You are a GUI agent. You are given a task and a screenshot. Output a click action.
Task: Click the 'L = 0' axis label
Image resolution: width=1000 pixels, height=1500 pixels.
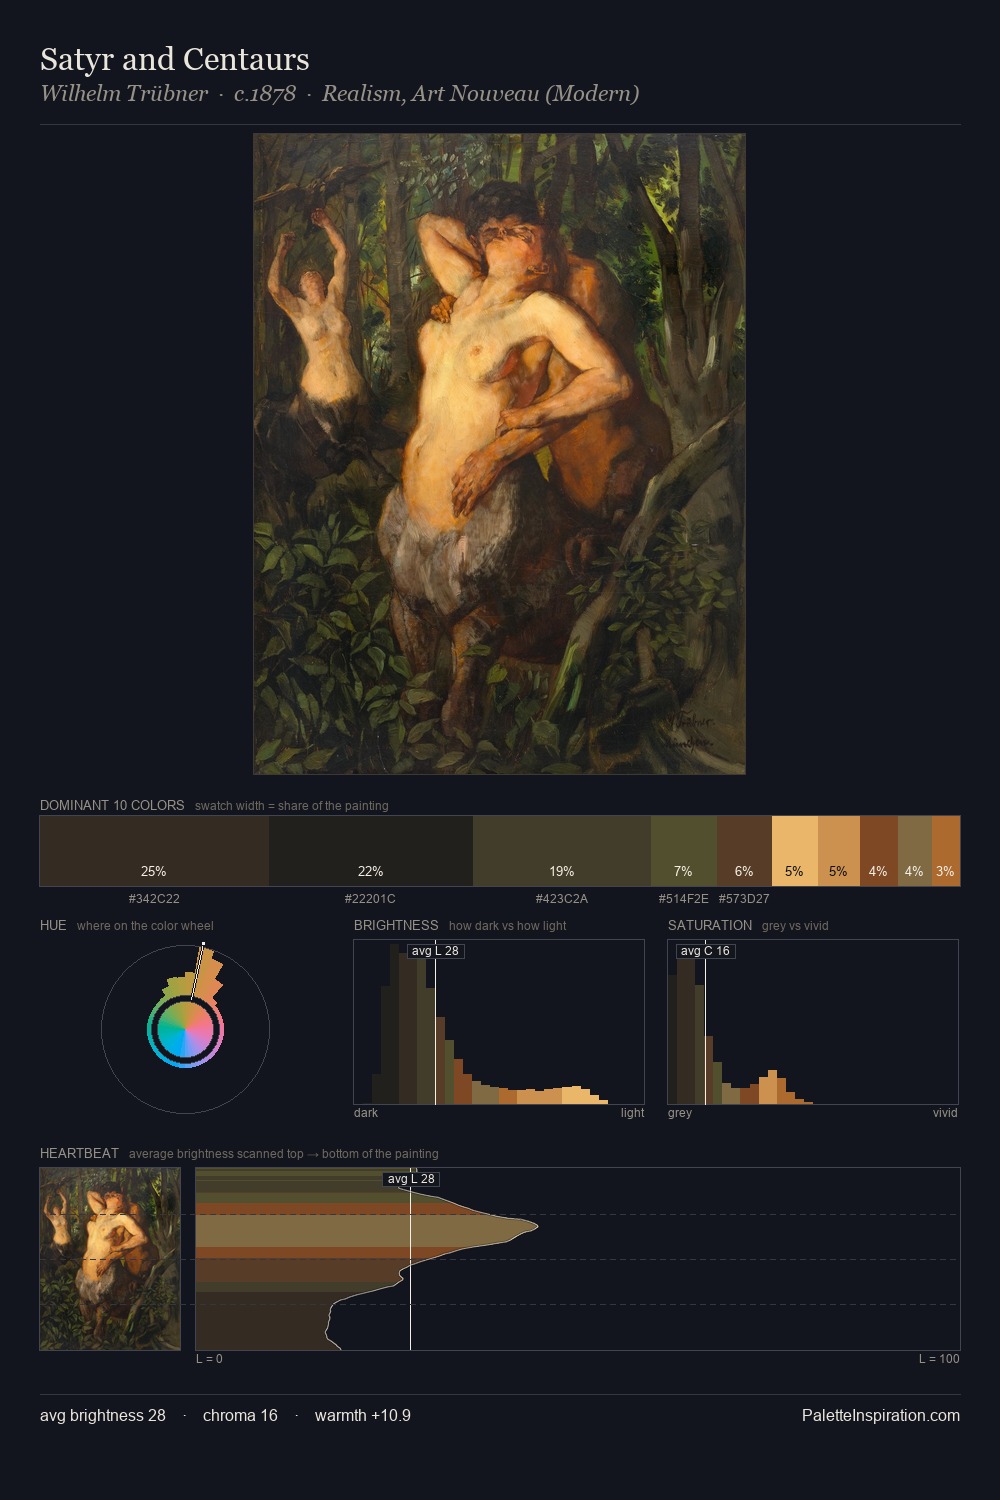(209, 1359)
